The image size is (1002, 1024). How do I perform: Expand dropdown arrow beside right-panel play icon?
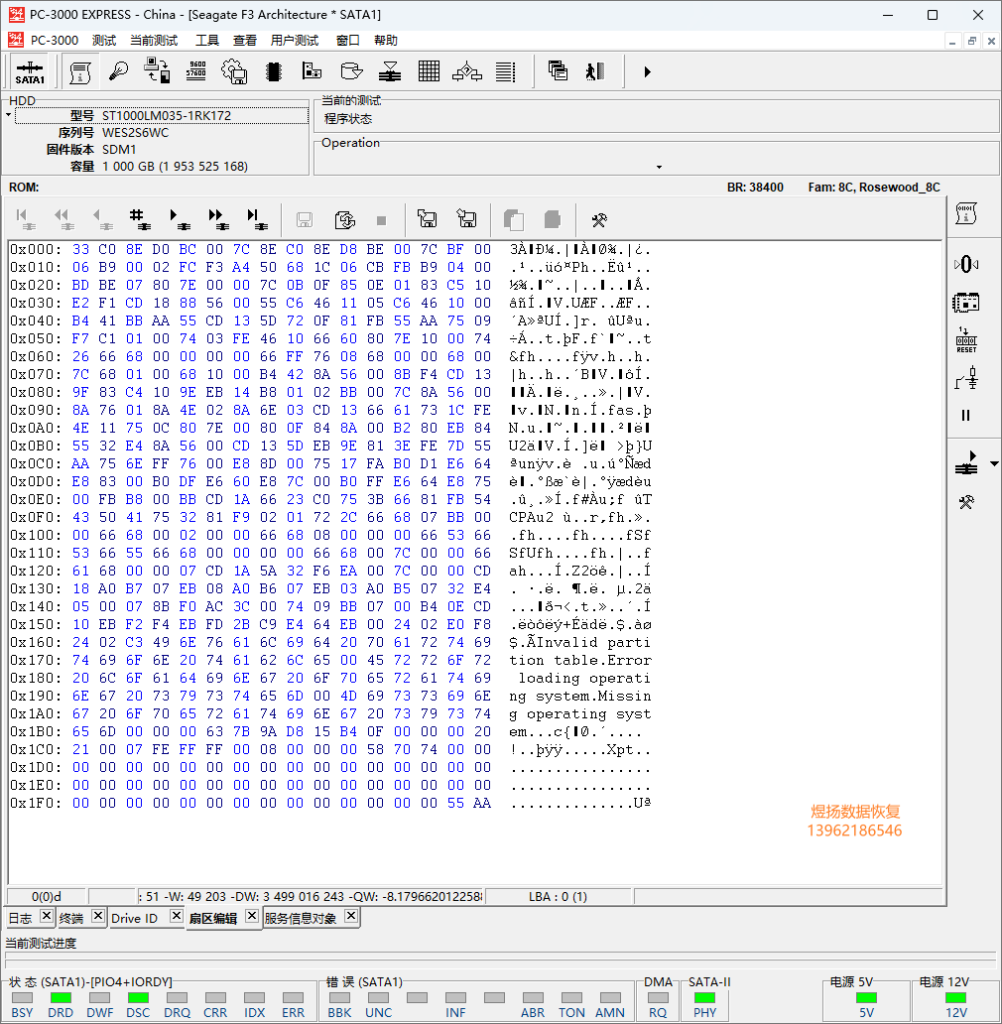(994, 464)
